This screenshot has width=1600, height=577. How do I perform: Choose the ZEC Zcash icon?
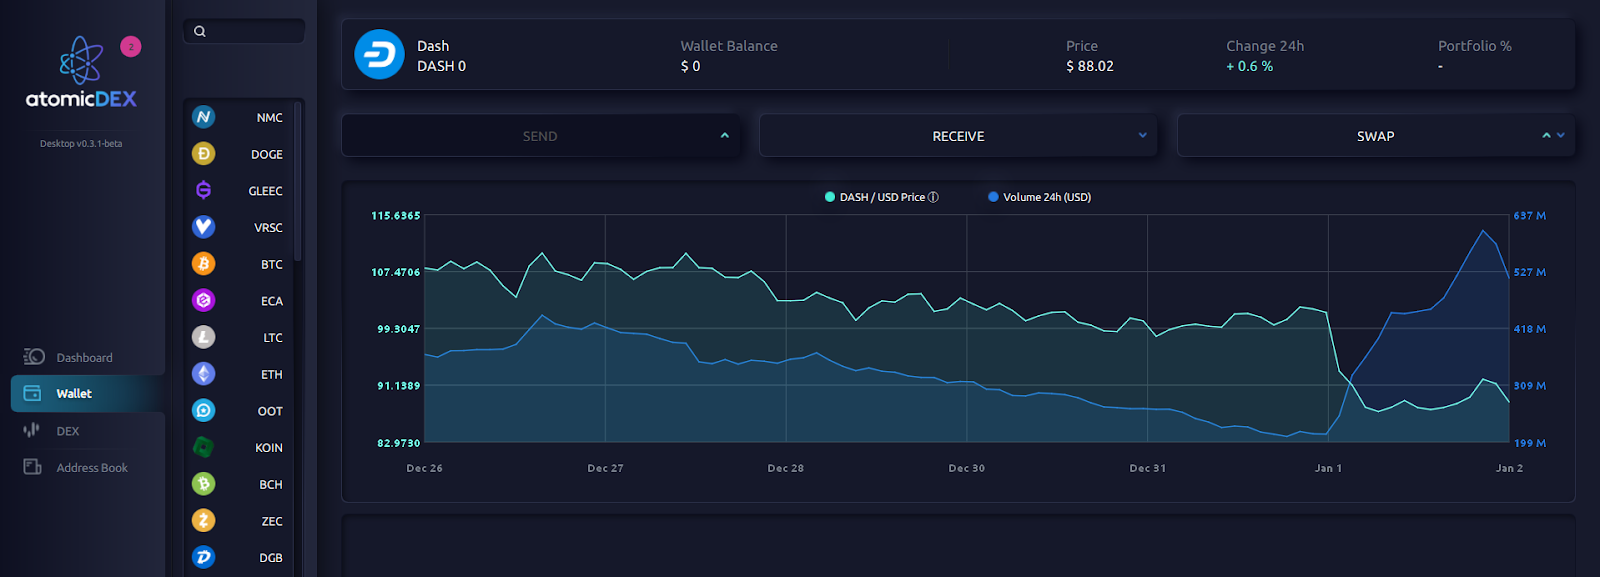pyautogui.click(x=204, y=520)
